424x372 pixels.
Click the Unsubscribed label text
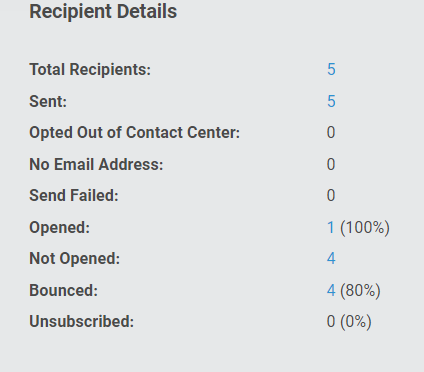point(82,321)
